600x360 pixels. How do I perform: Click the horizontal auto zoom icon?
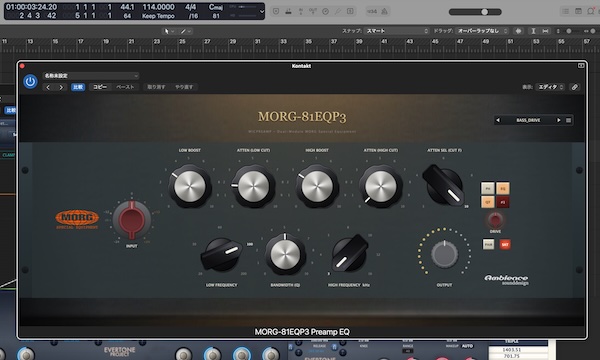[x=545, y=31]
